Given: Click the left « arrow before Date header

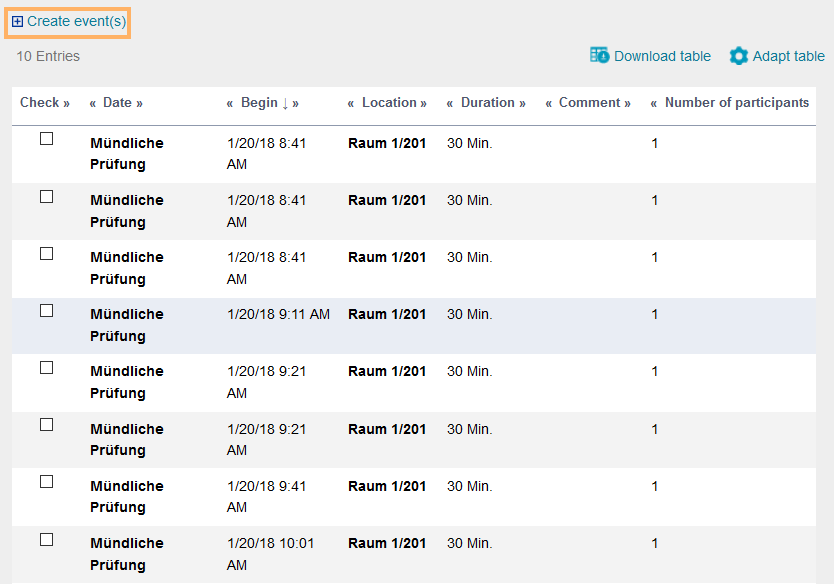Looking at the screenshot, I should (x=93, y=103).
